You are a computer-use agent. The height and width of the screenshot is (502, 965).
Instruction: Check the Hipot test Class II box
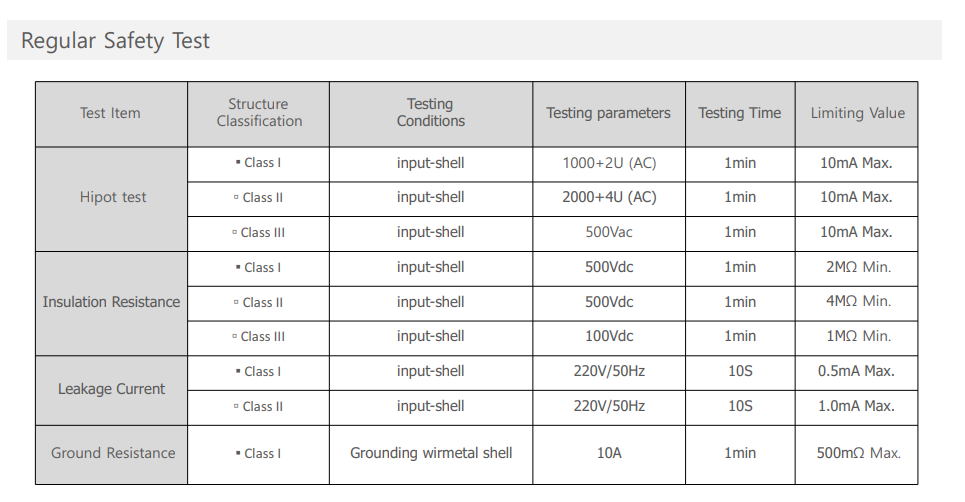tap(236, 198)
